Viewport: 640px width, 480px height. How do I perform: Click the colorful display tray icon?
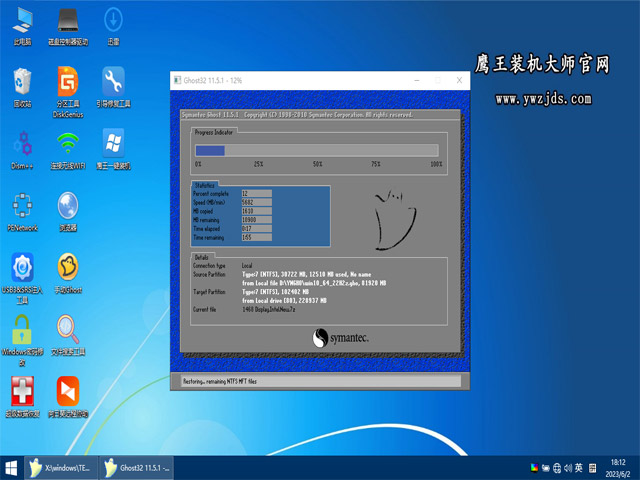(534, 468)
